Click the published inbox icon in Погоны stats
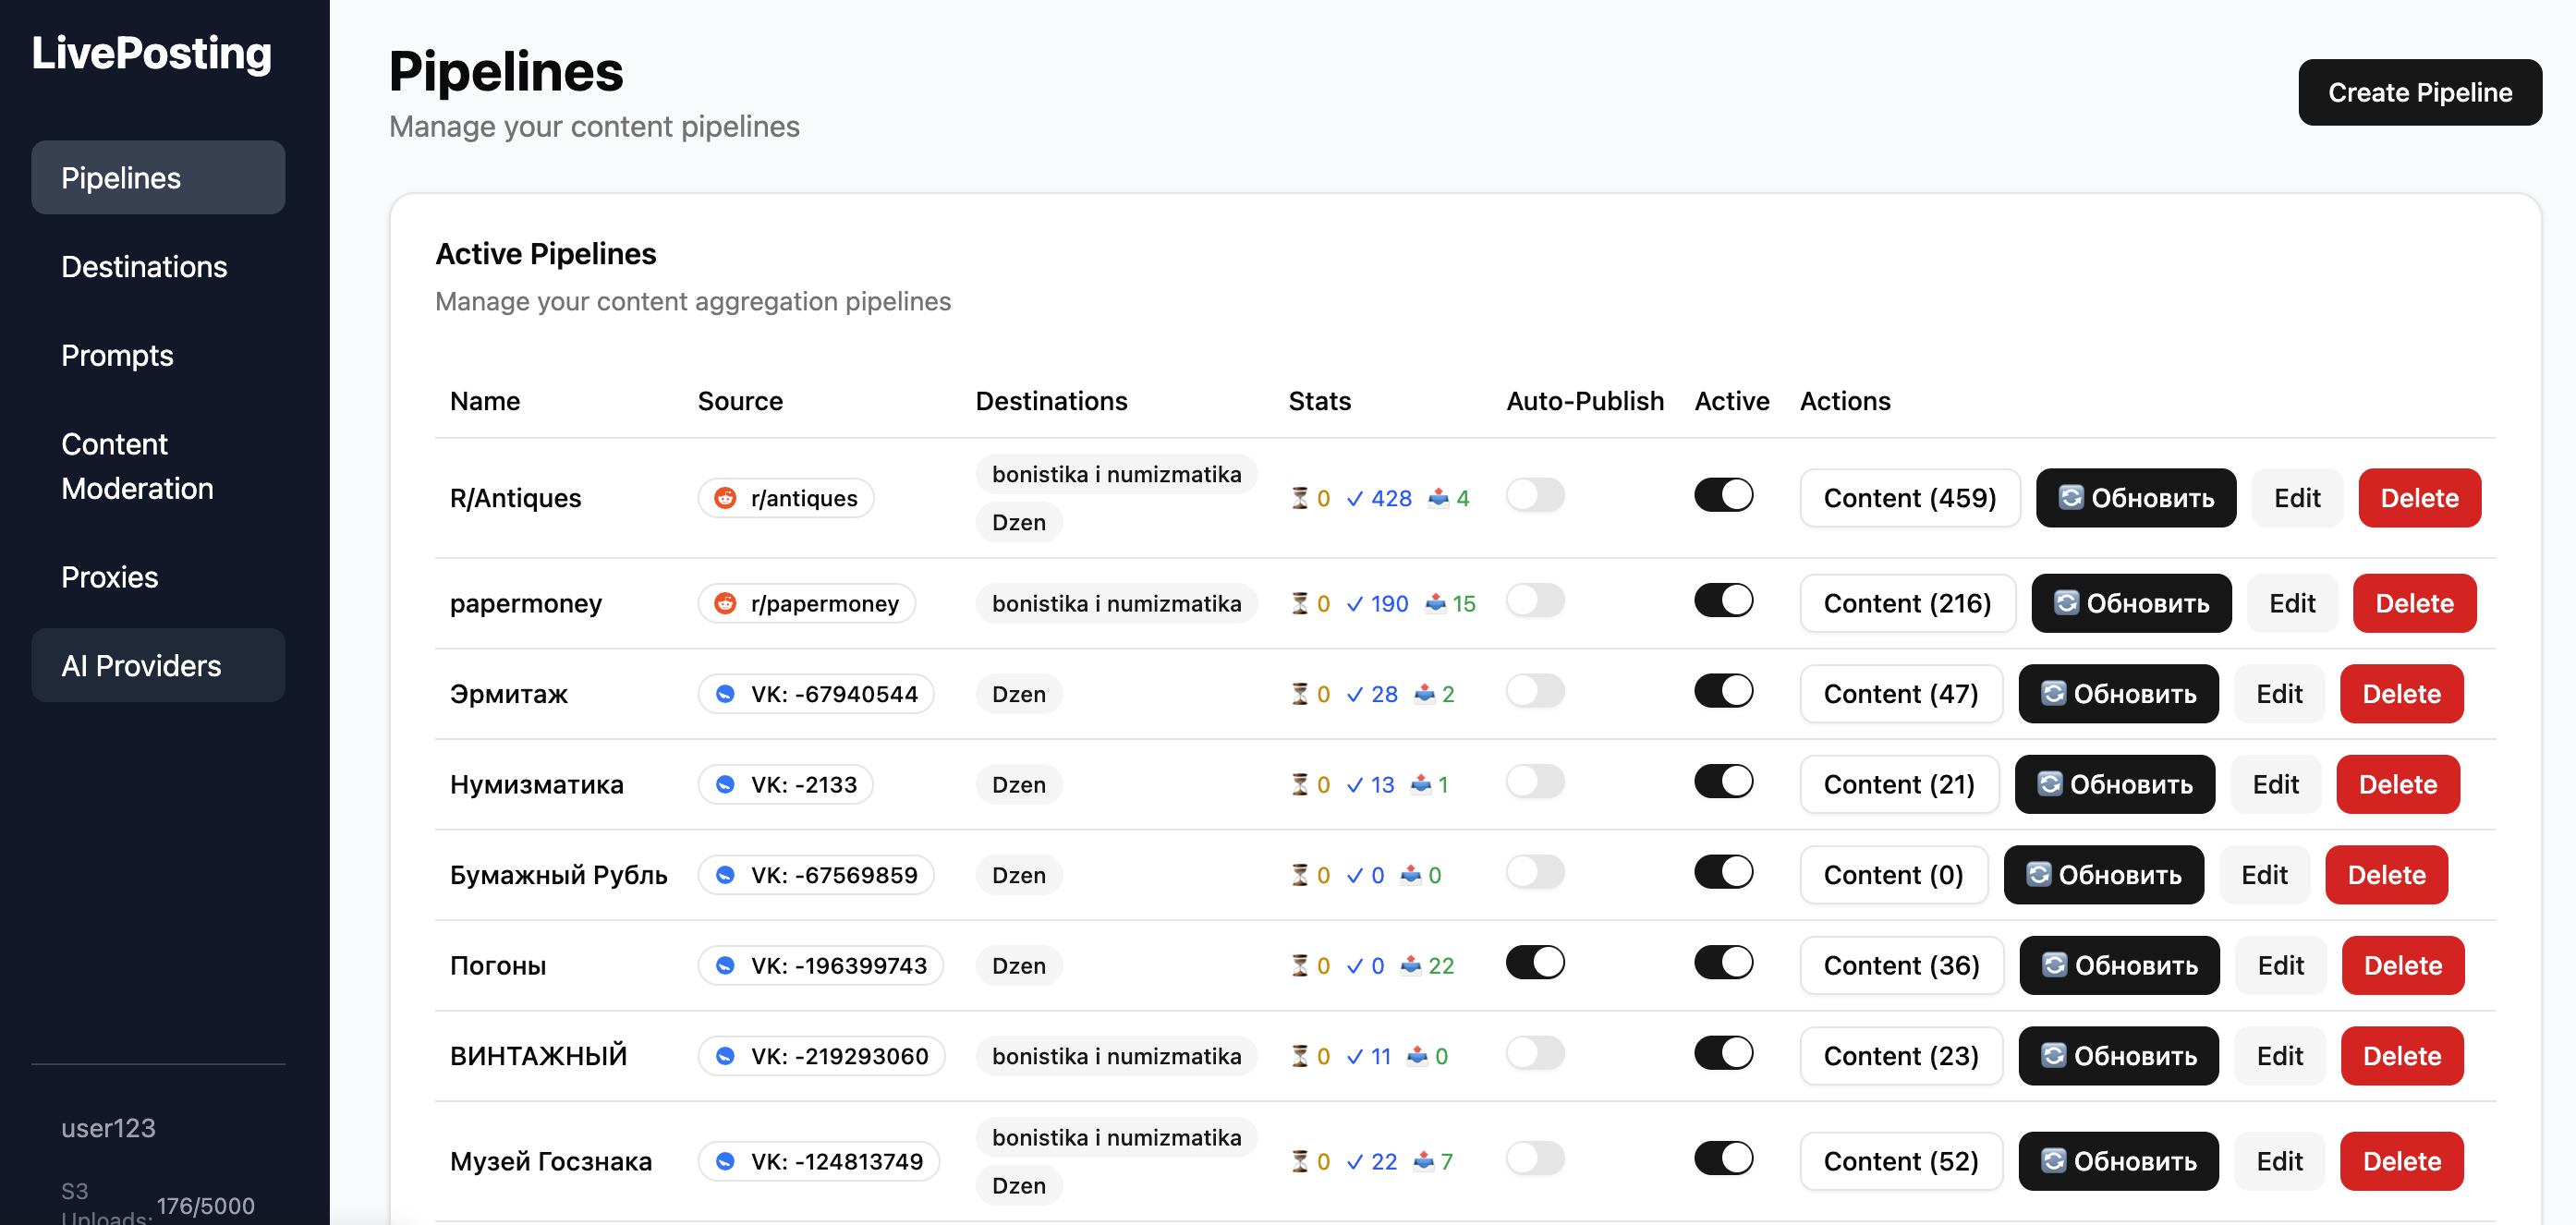The image size is (2576, 1225). 1410,965
